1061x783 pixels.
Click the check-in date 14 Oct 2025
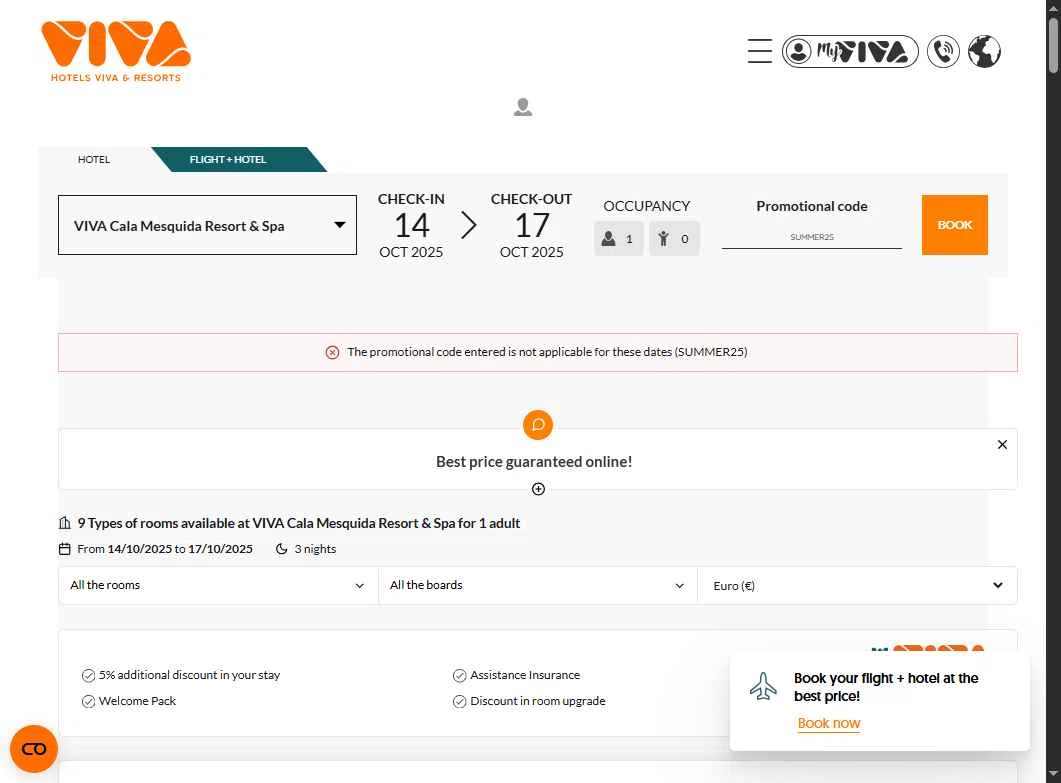(x=411, y=225)
